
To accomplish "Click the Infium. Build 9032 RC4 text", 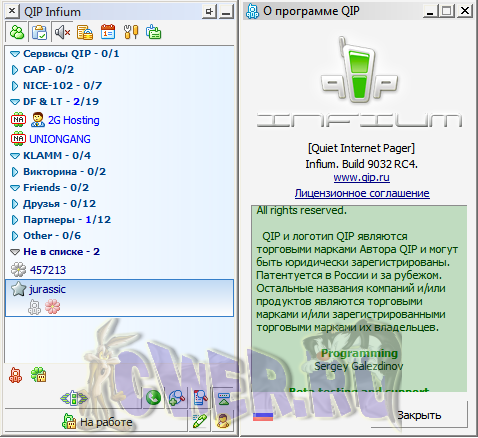I will pyautogui.click(x=361, y=164).
